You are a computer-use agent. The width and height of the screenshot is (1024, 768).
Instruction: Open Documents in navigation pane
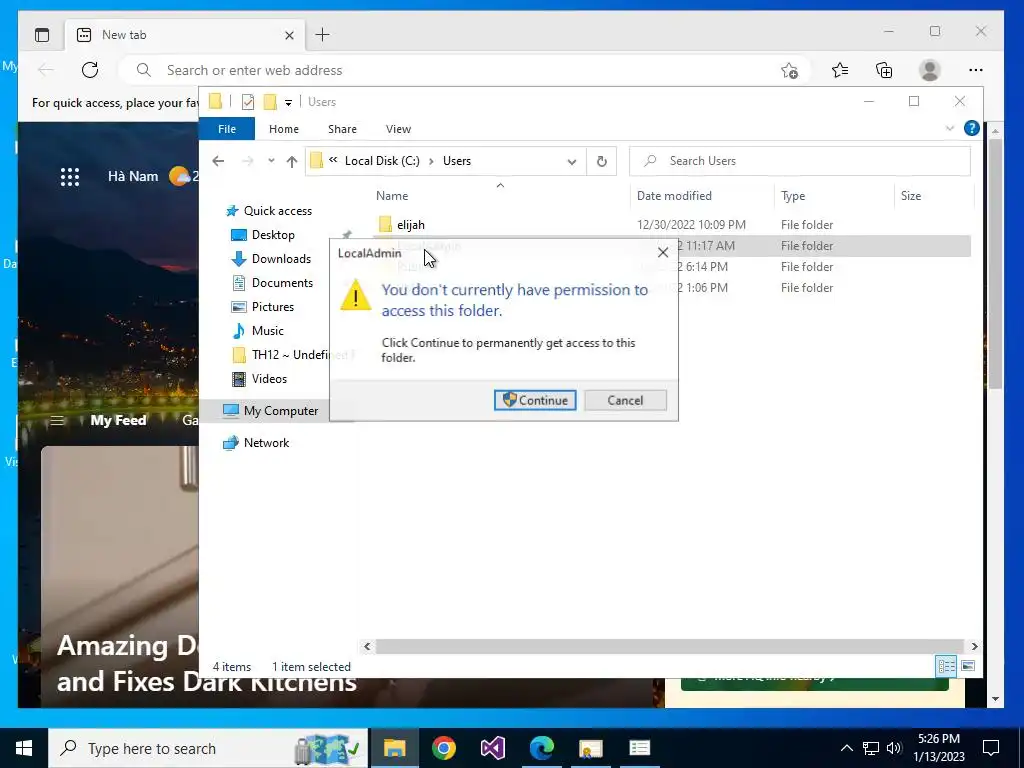pyautogui.click(x=282, y=283)
